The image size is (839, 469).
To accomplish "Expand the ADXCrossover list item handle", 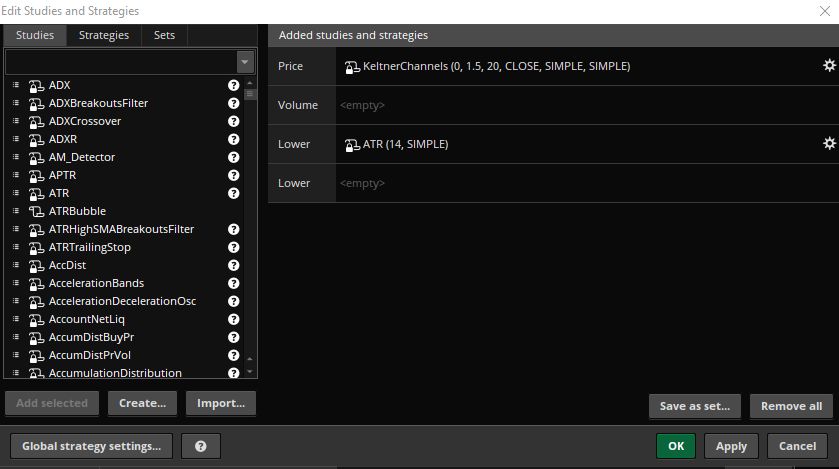I will pyautogui.click(x=16, y=121).
